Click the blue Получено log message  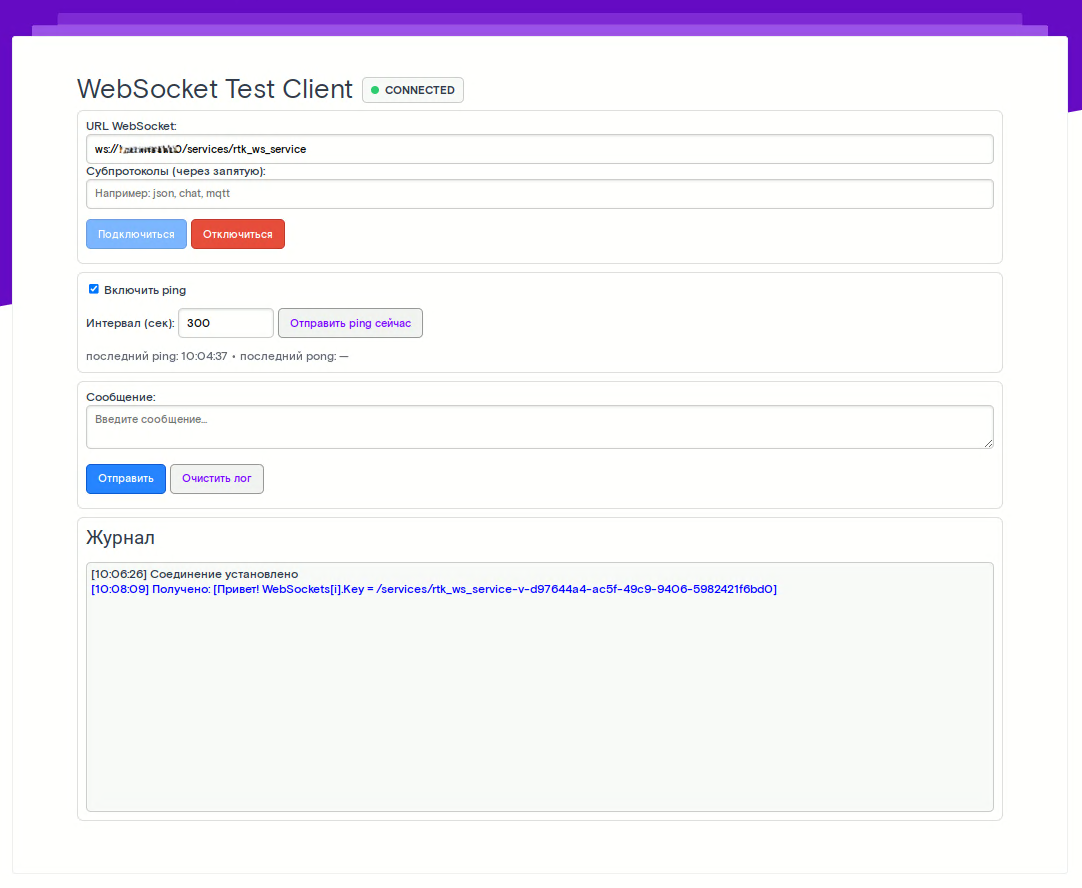coord(433,589)
